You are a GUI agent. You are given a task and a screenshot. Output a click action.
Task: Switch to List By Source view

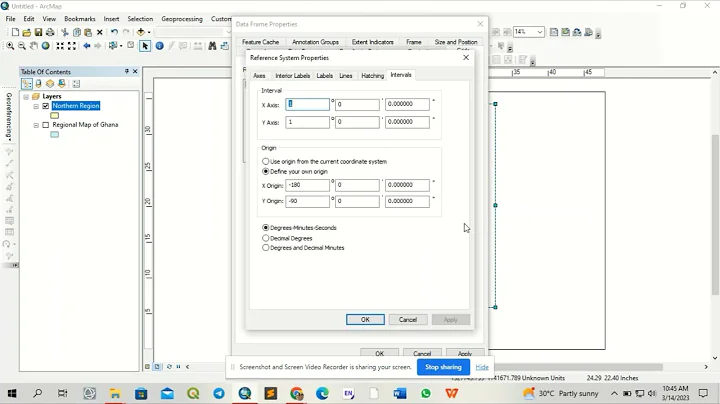[x=39, y=84]
